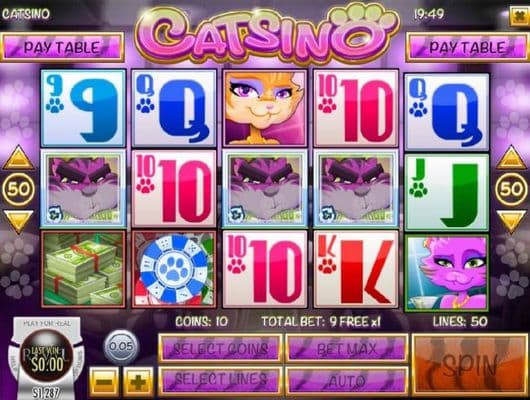The width and height of the screenshot is (530, 400).
Task: Decrease lines with the right down arrow
Action: 511,221
